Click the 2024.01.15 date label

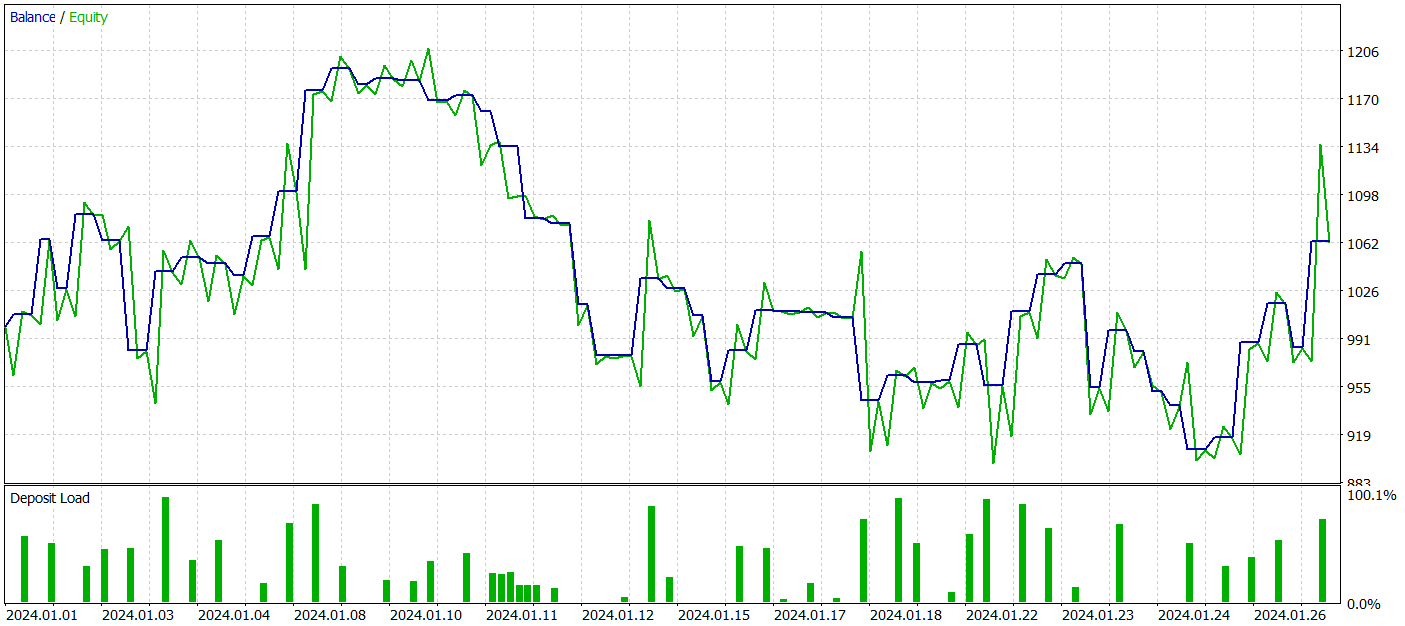(x=714, y=615)
